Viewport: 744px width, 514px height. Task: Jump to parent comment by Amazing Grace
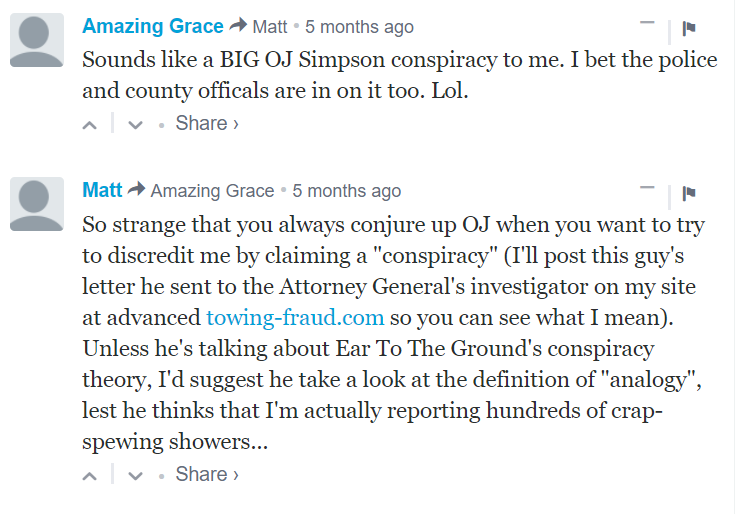pyautogui.click(x=213, y=191)
